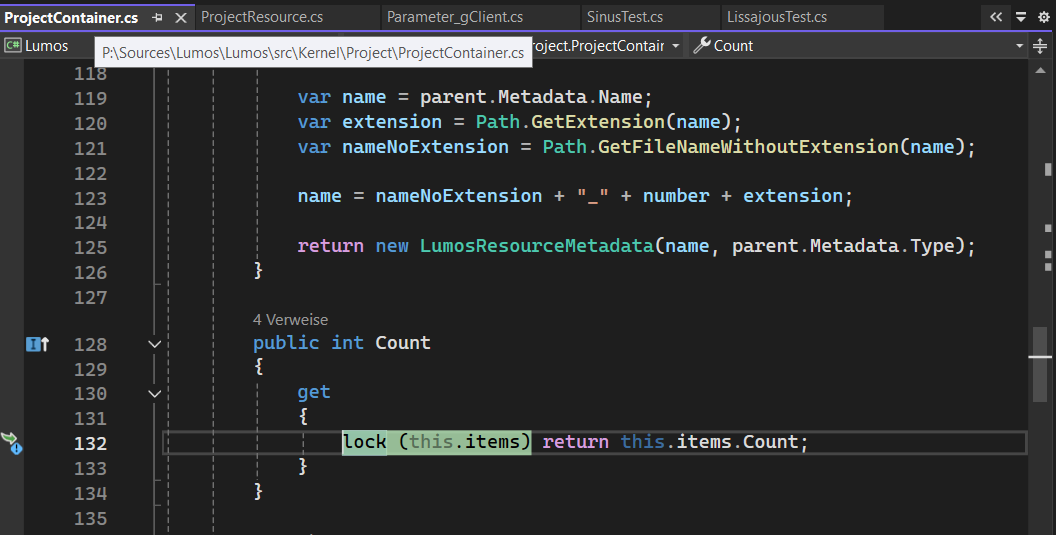Collapse the Count property at line 128
Image resolution: width=1056 pixels, height=535 pixels.
(x=154, y=343)
